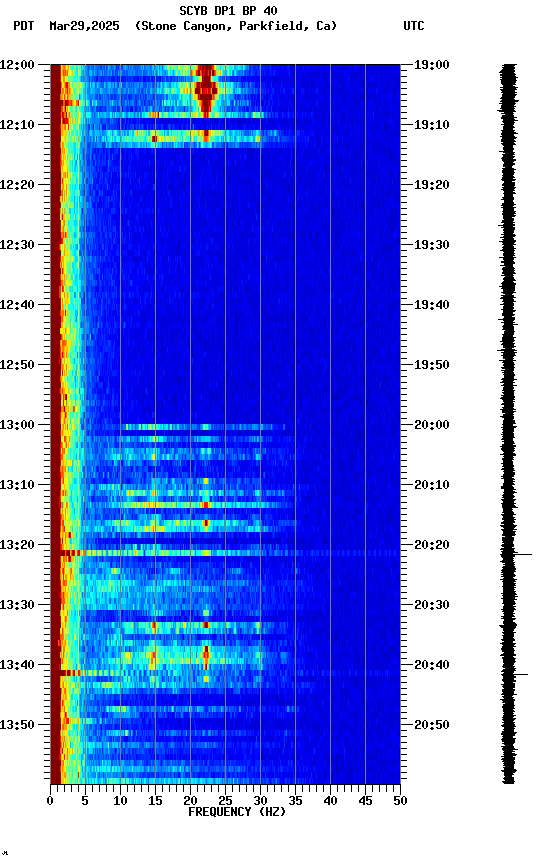Click the "13:50" PDT time label
Viewport: 552px width, 864px height.
(17, 725)
